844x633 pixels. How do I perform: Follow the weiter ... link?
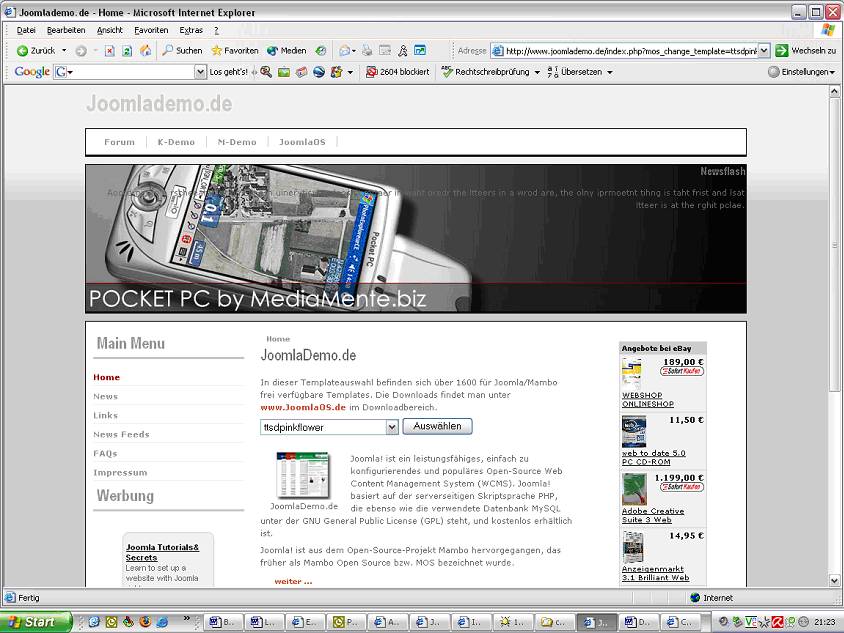tap(293, 581)
